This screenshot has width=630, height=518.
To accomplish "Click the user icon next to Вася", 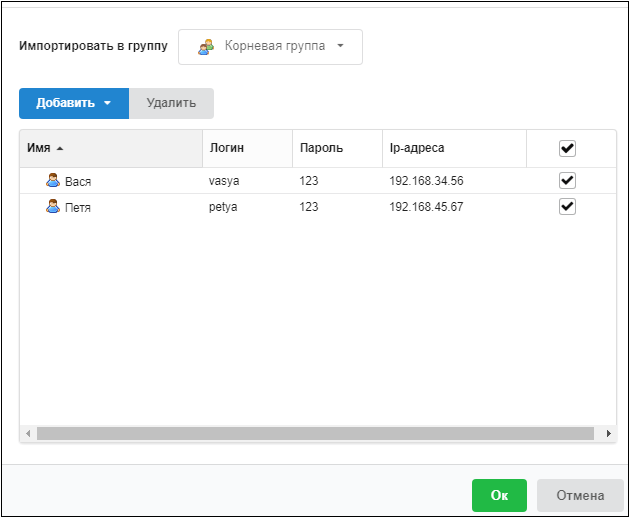I will pyautogui.click(x=53, y=180).
